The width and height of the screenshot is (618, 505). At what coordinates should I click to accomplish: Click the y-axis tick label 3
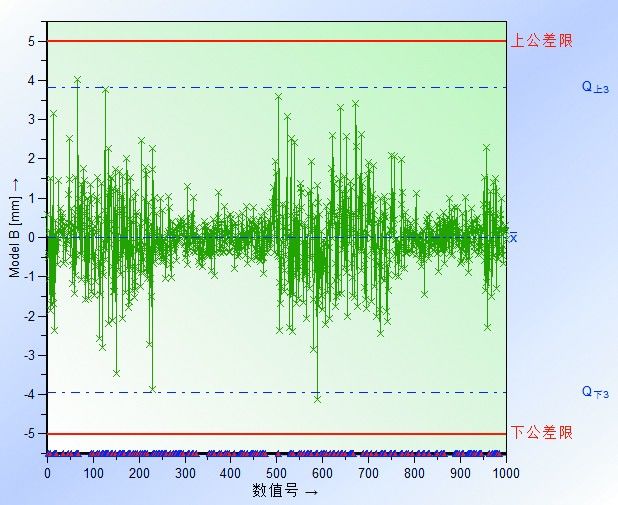33,119
